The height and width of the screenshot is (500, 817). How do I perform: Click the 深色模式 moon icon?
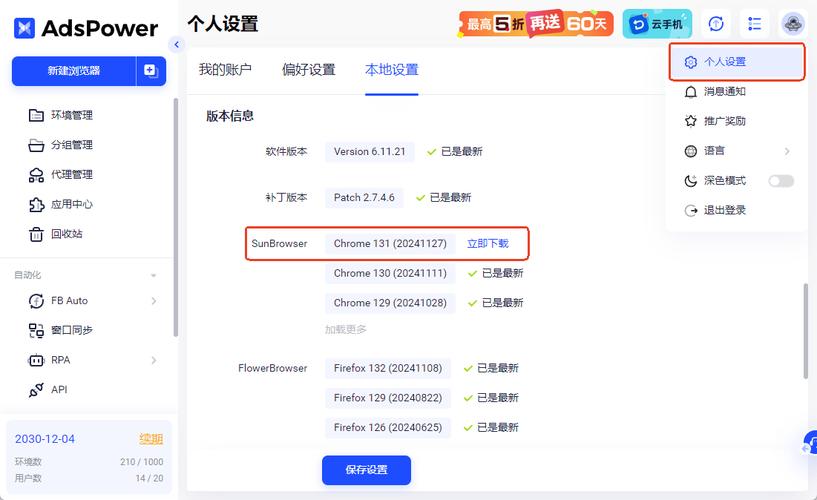[x=690, y=181]
